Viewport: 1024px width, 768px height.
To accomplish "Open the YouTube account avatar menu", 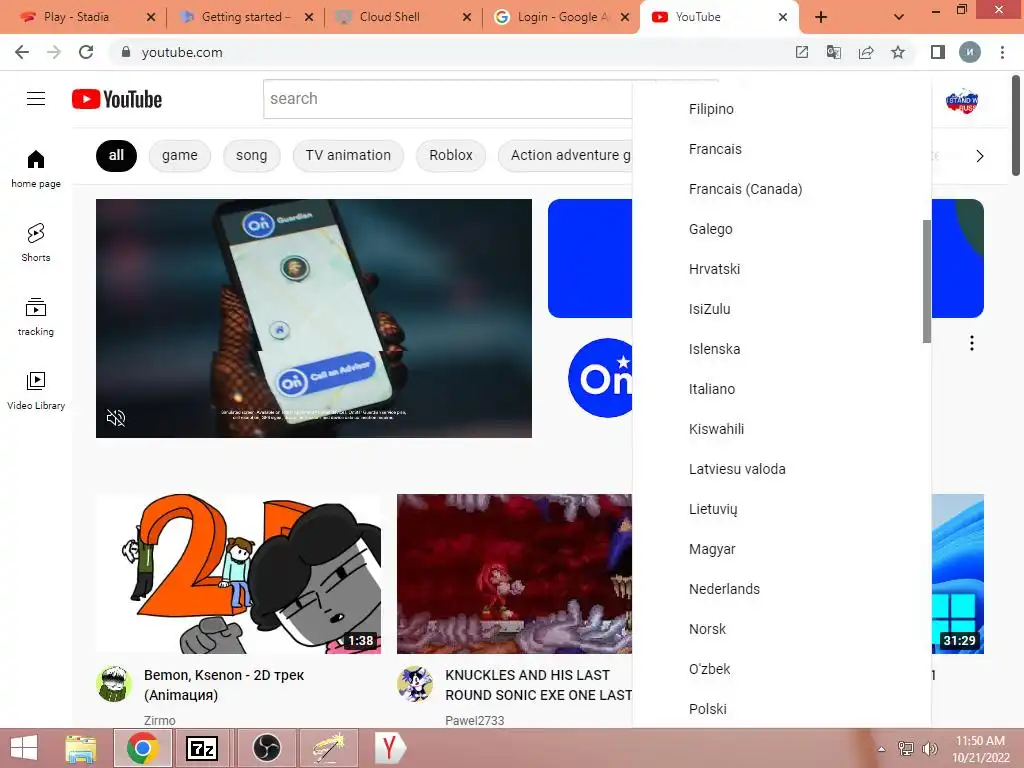I will click(962, 101).
